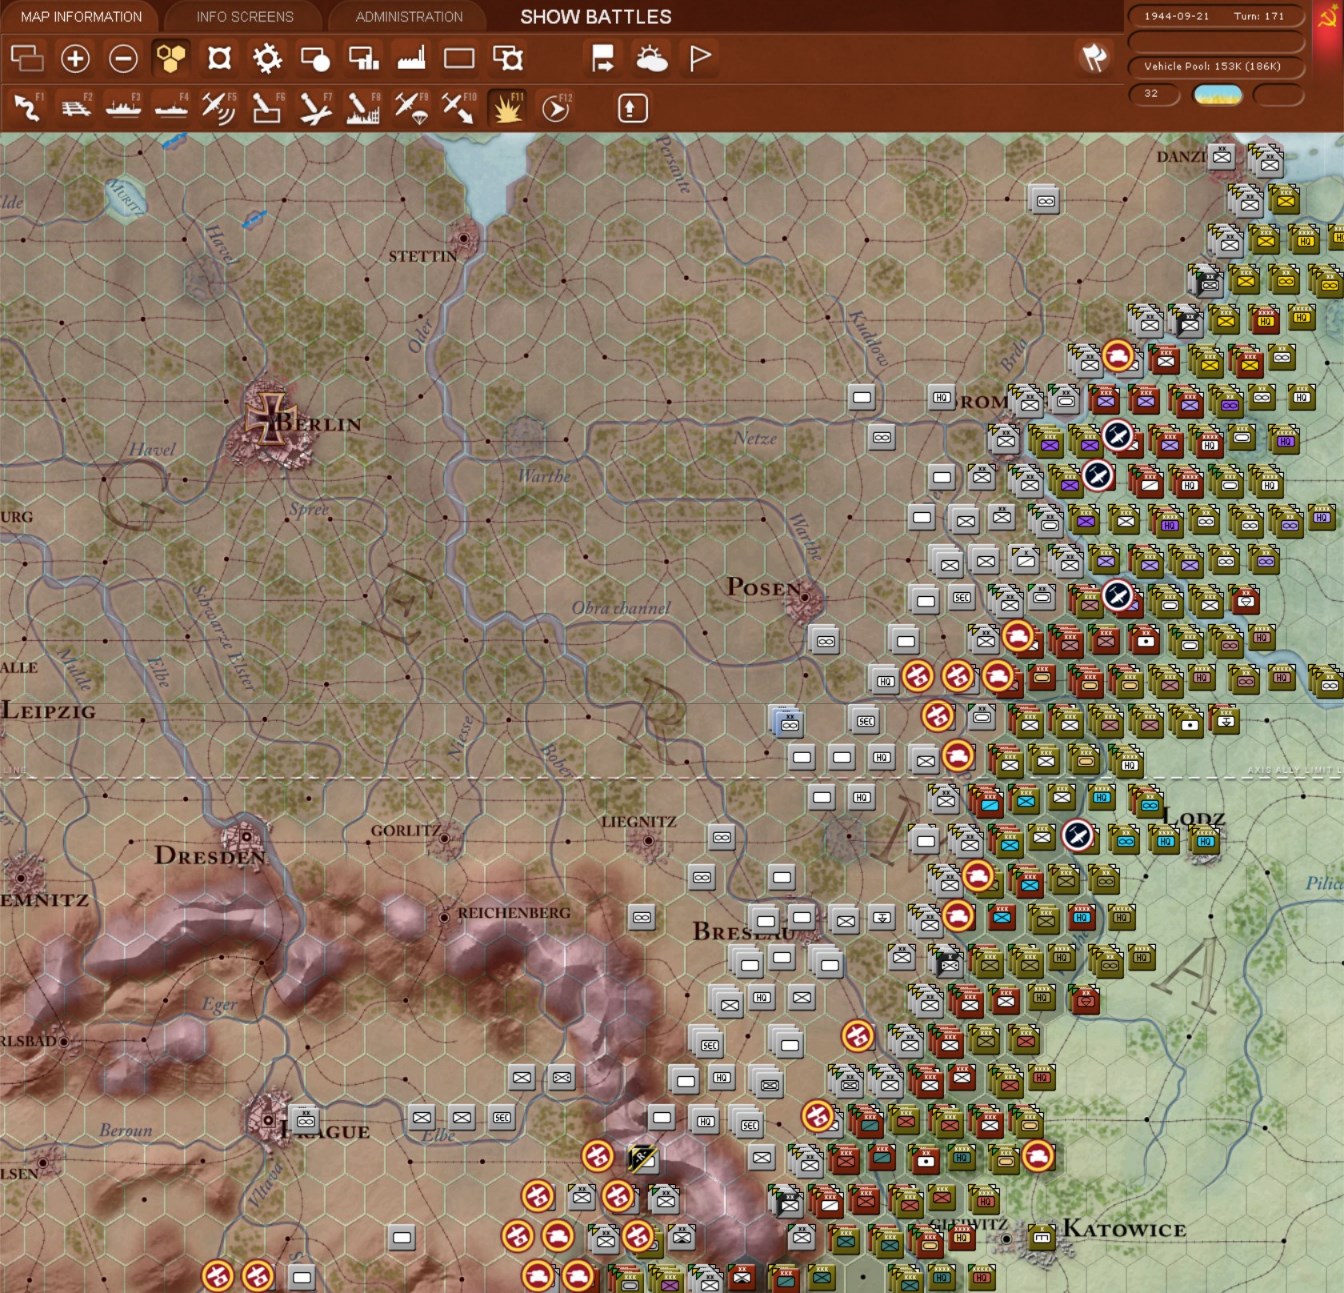Screen dimensions: 1344x1293
Task: Toggle the hex grid display
Action: point(171,59)
